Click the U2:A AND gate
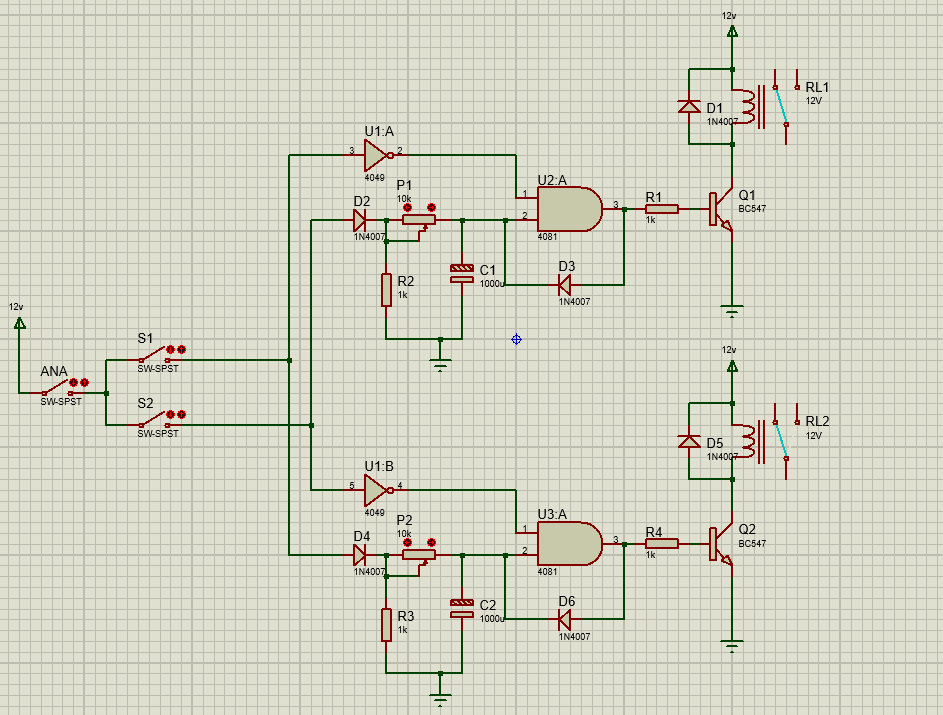 tap(569, 209)
